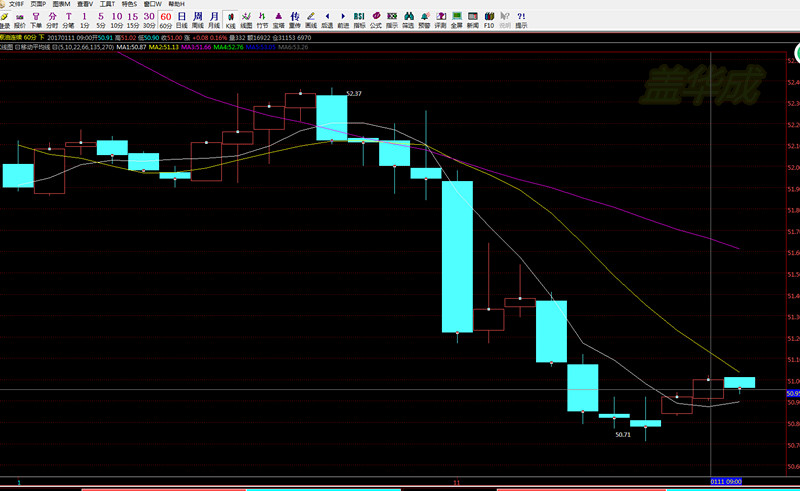Switch to 日线 daily chart

pos(182,20)
